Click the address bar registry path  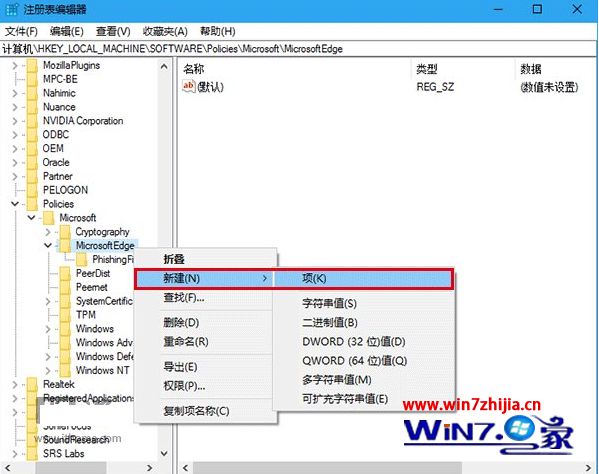click(x=173, y=49)
